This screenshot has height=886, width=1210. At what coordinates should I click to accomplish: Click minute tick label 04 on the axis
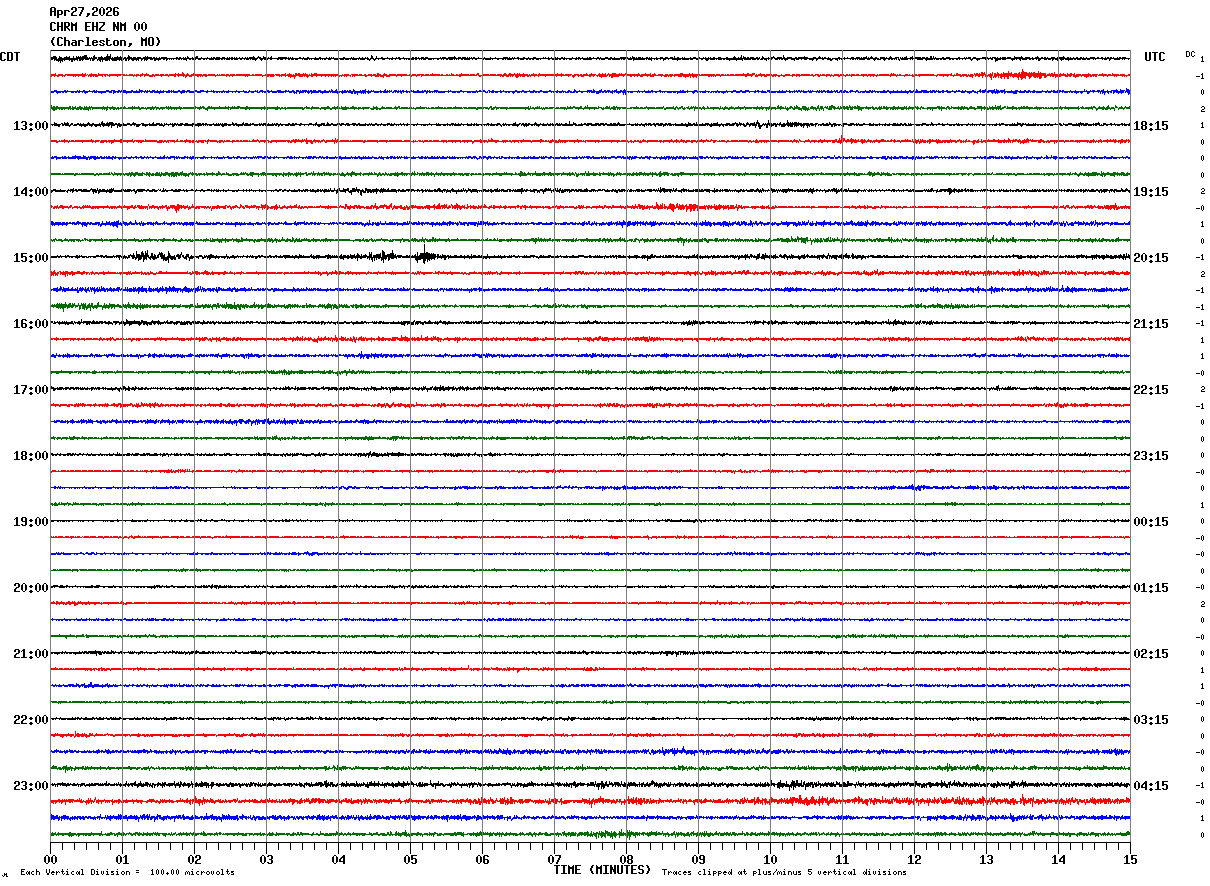[338, 859]
